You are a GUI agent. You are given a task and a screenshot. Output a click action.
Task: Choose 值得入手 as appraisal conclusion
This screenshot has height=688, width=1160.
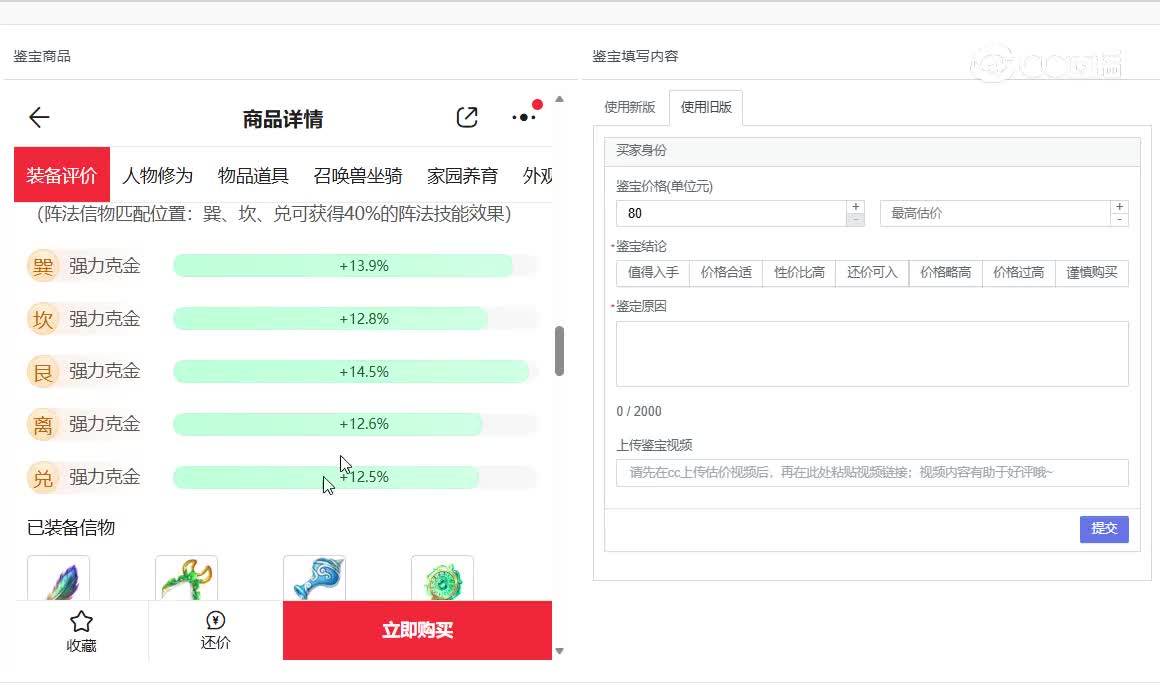(653, 273)
